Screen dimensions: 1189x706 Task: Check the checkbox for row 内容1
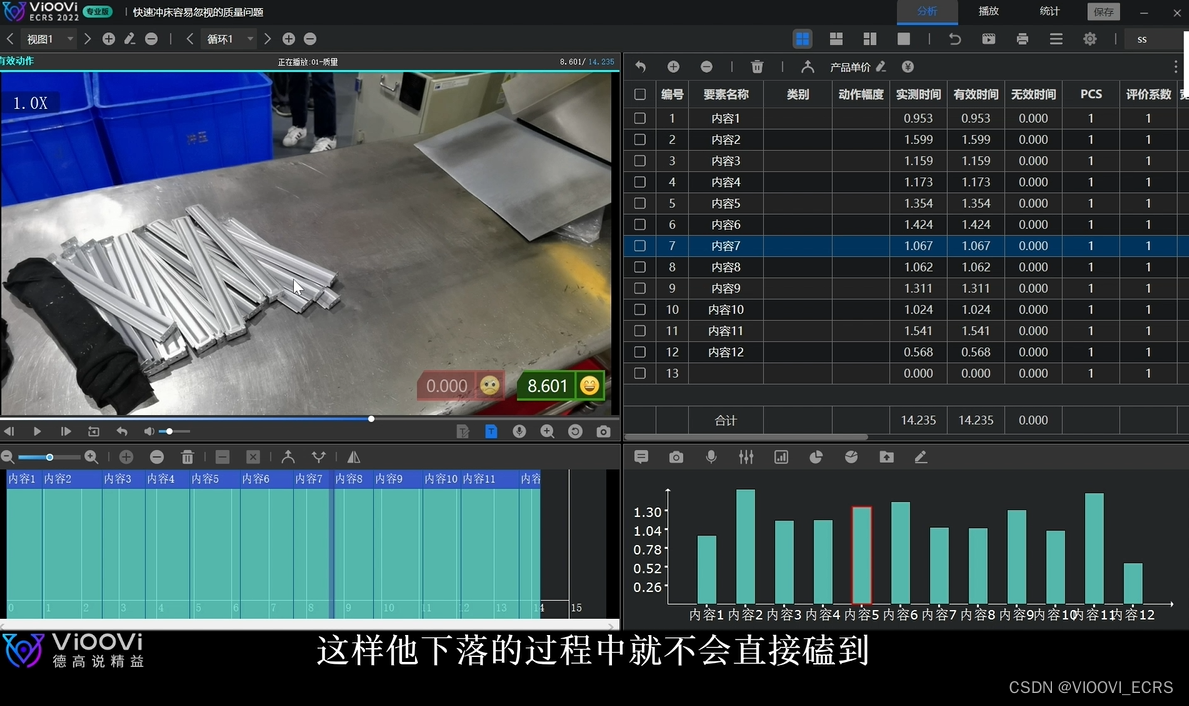pos(639,118)
